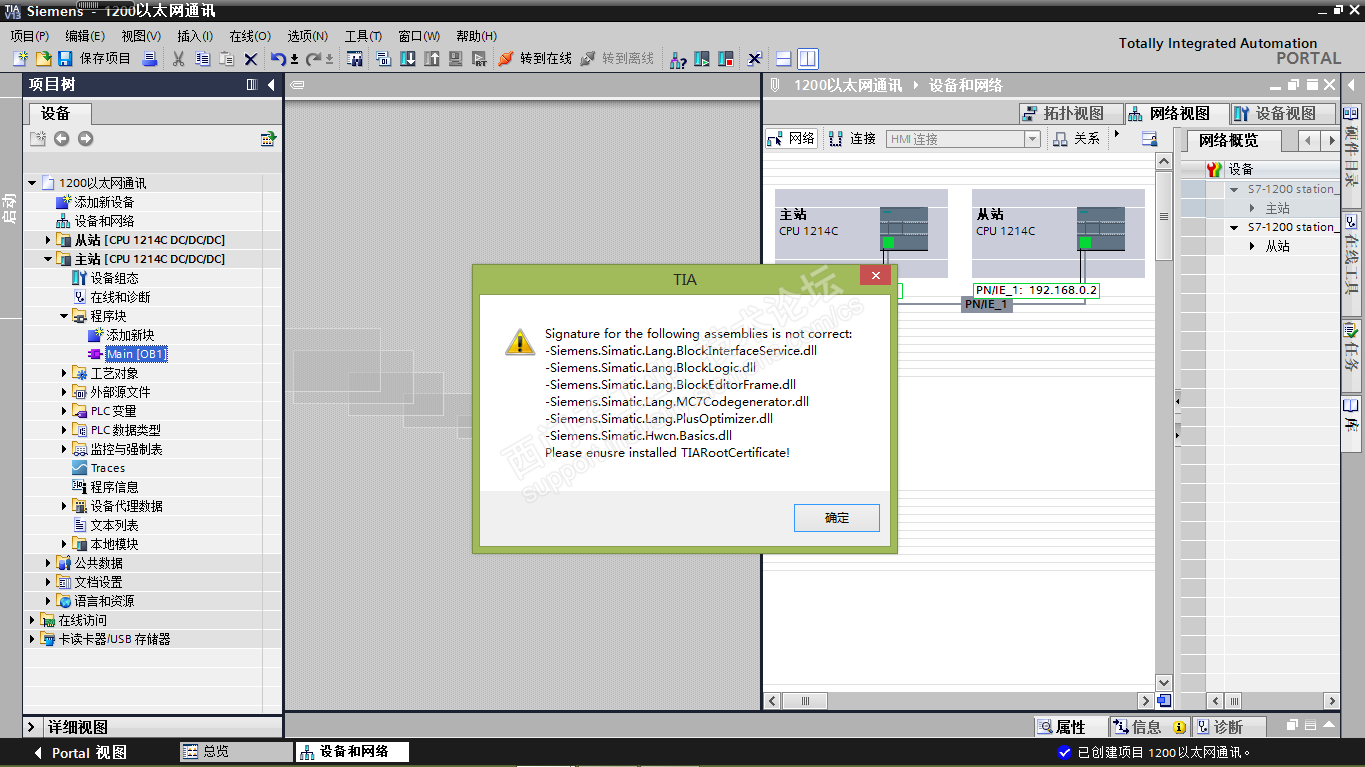Screen dimensions: 1365x767
Task: Click the 保存项目 save project button
Action: coord(95,59)
